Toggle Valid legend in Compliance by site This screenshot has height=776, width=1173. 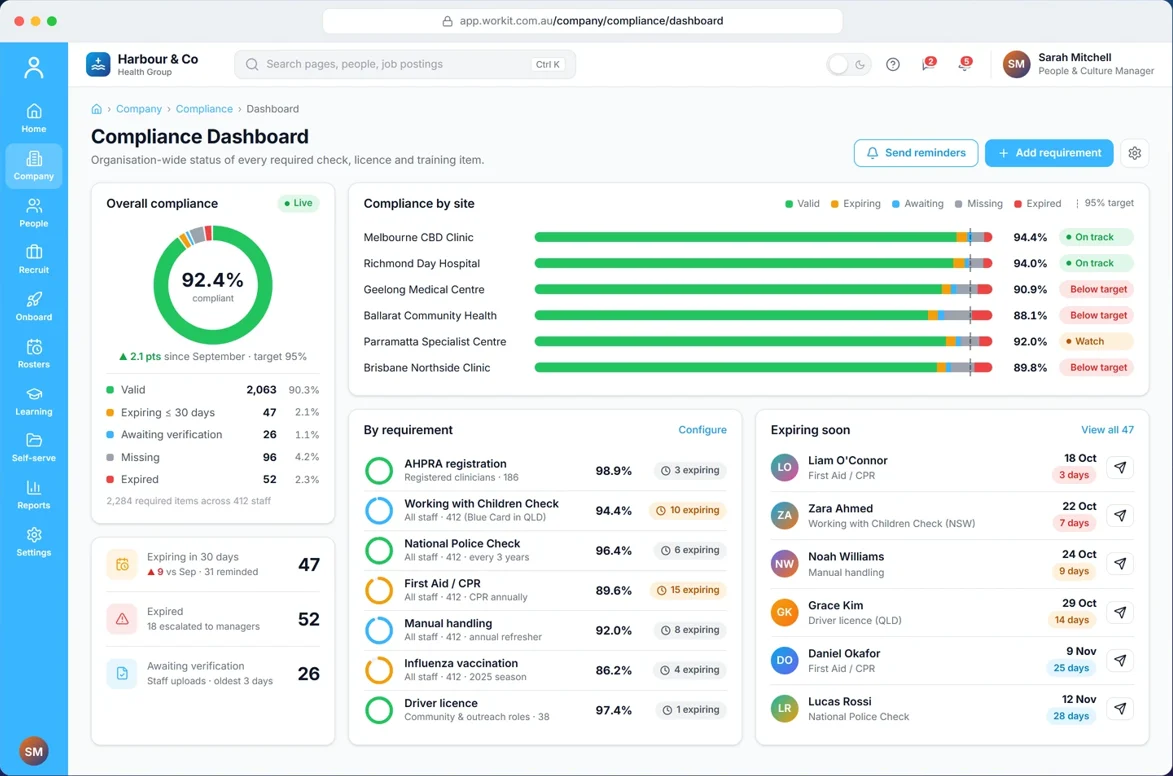pos(802,204)
